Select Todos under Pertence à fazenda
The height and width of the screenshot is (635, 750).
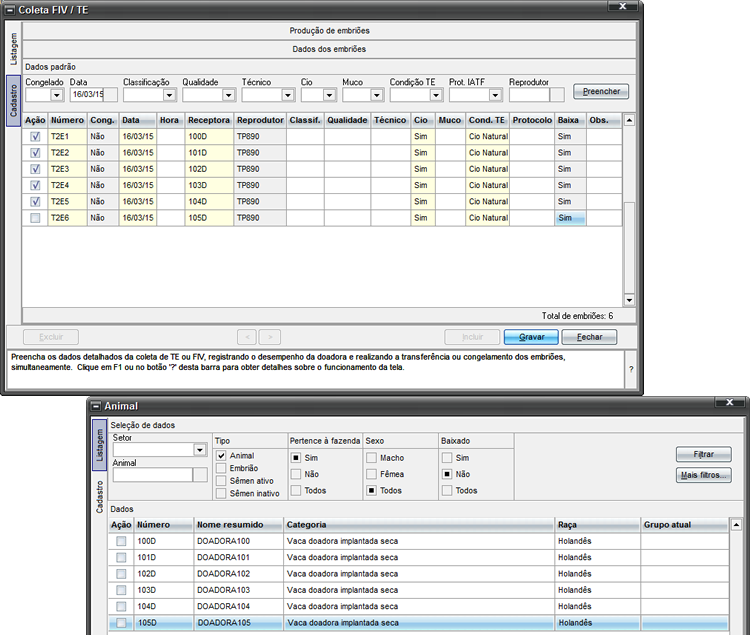296,490
